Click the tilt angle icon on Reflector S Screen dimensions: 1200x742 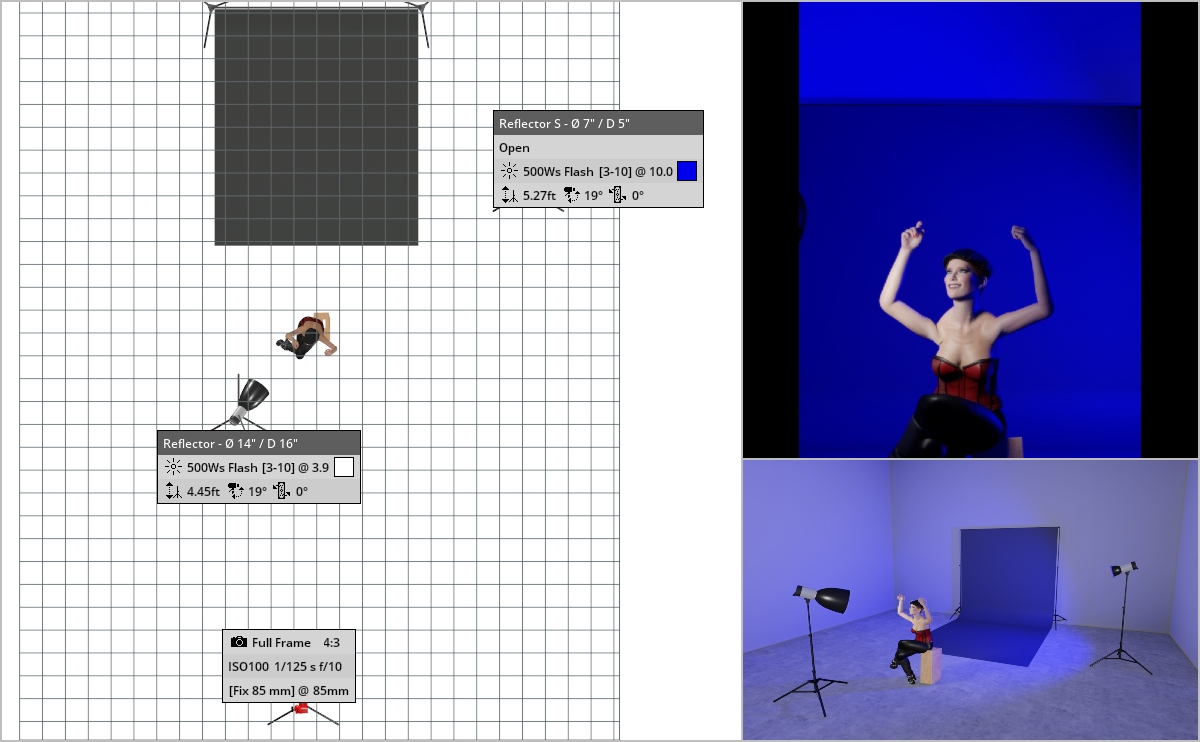[x=571, y=196]
